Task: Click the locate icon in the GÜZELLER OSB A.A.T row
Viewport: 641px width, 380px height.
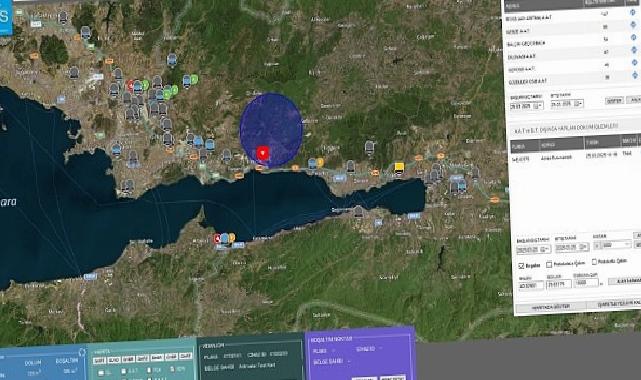Action: click(x=634, y=75)
